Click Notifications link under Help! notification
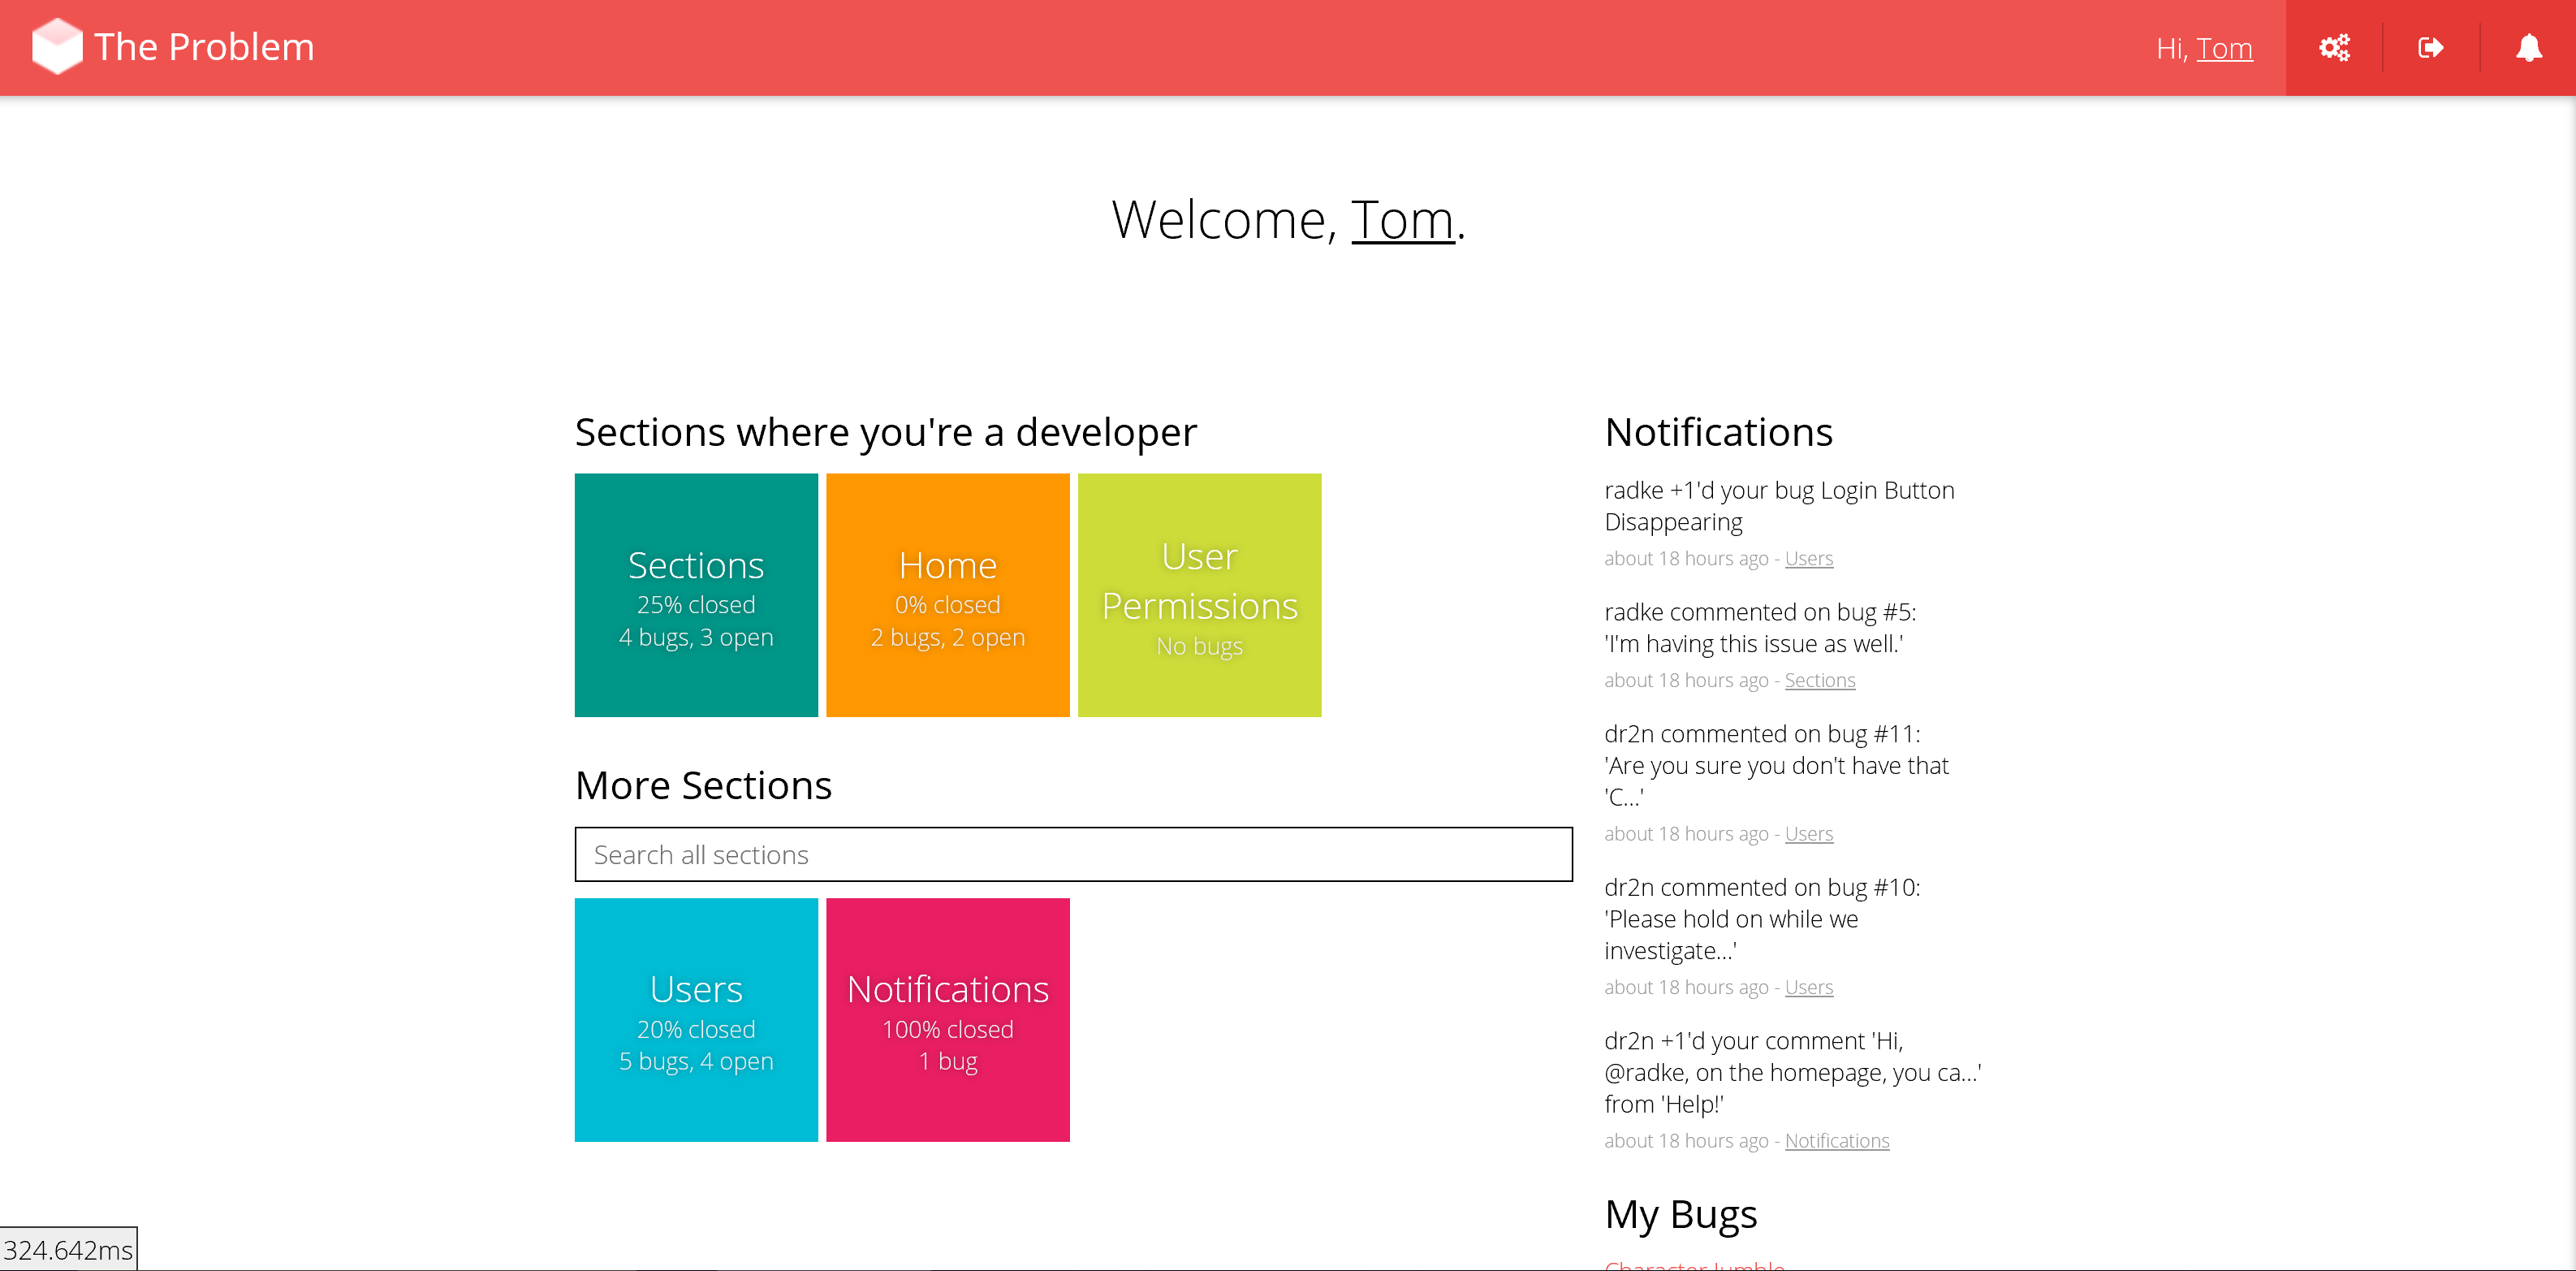2576x1271 pixels. tap(1836, 1140)
